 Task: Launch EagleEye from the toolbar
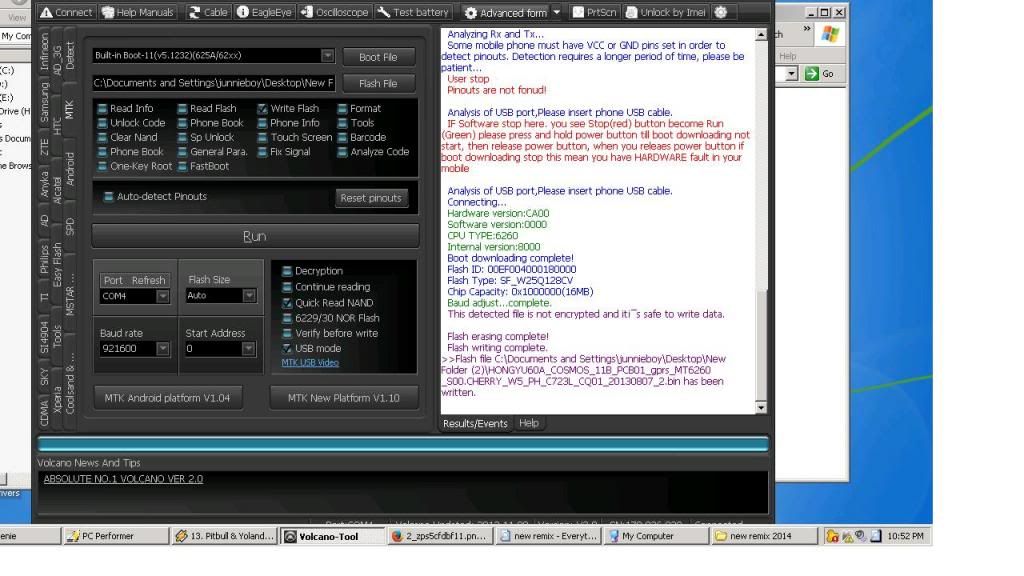click(243, 12)
